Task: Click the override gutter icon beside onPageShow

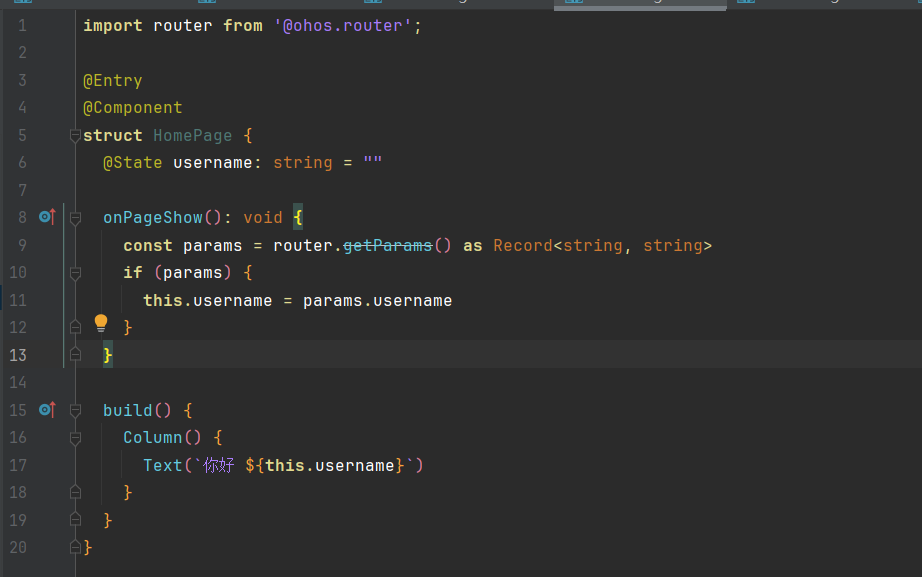Action: click(x=47, y=217)
